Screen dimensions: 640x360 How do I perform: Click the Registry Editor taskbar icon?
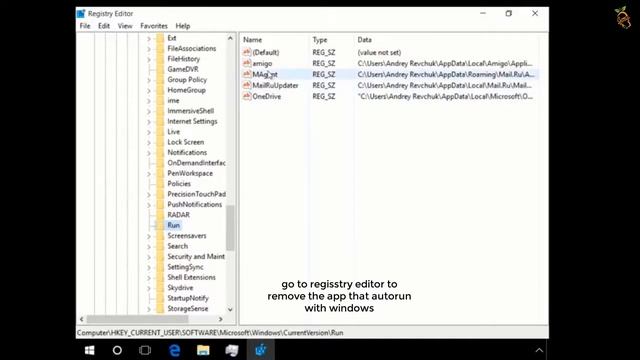260,350
